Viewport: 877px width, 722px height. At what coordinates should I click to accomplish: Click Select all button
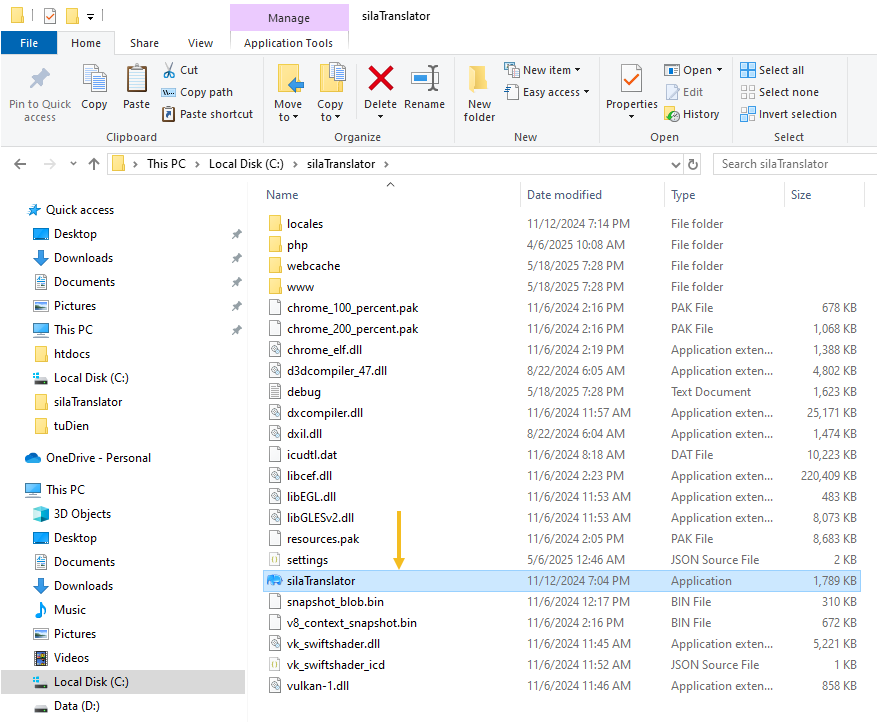tap(772, 70)
